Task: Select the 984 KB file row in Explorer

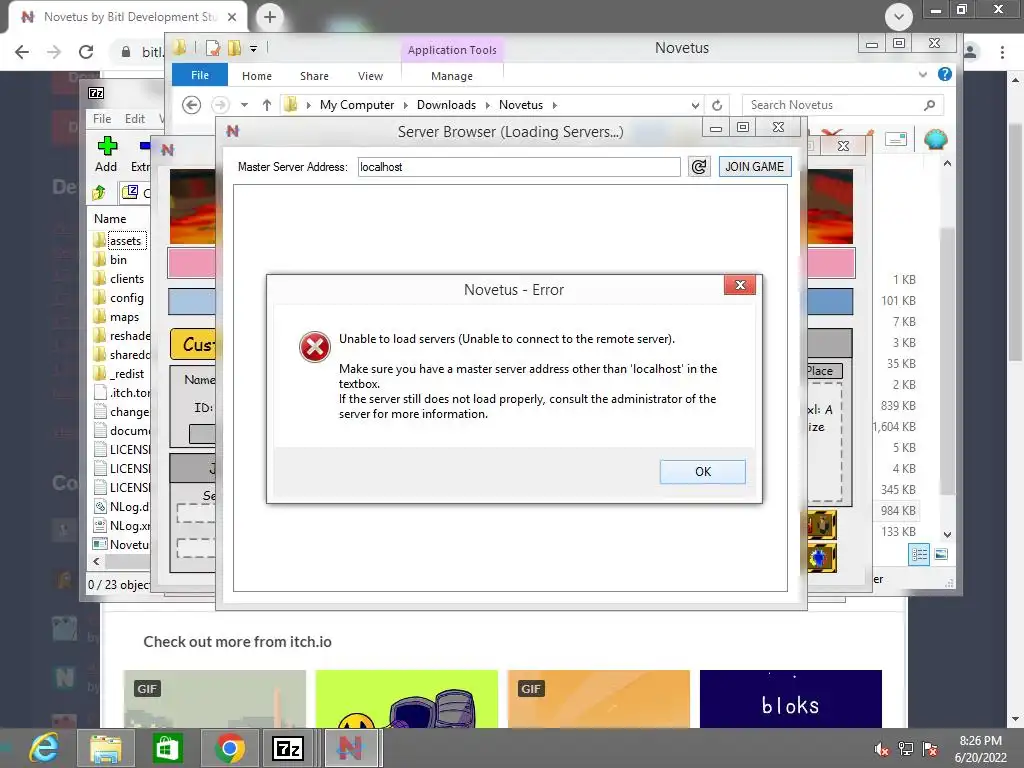Action: [x=898, y=511]
